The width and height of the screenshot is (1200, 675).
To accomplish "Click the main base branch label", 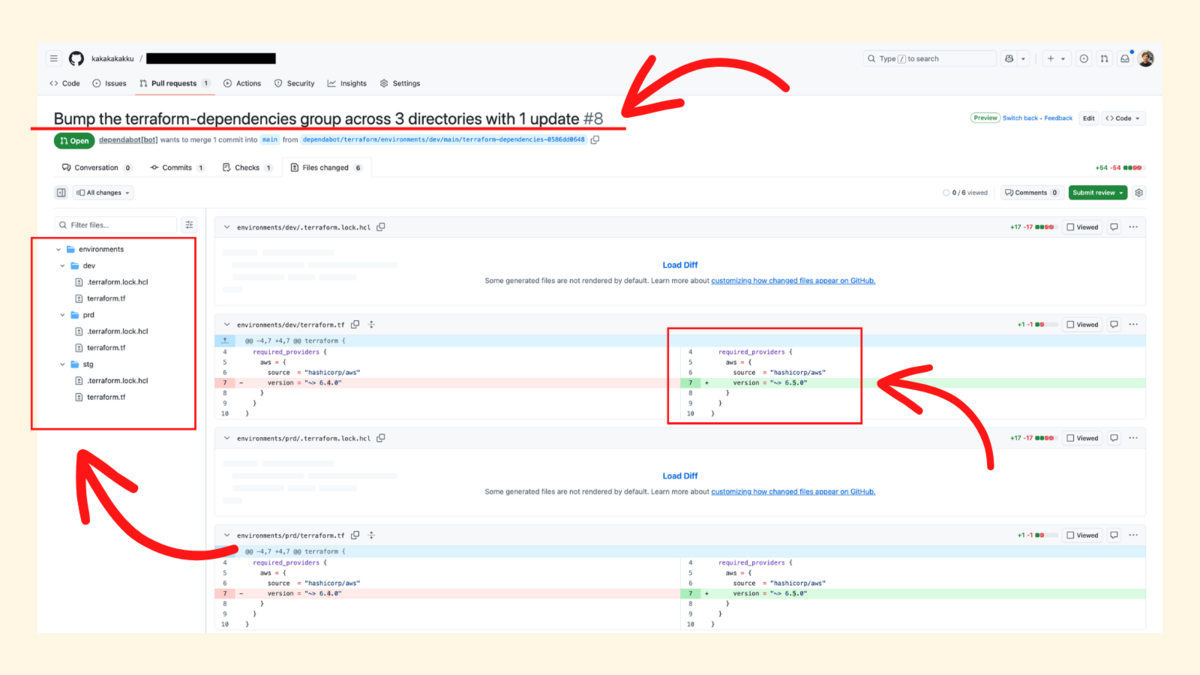I will (270, 140).
